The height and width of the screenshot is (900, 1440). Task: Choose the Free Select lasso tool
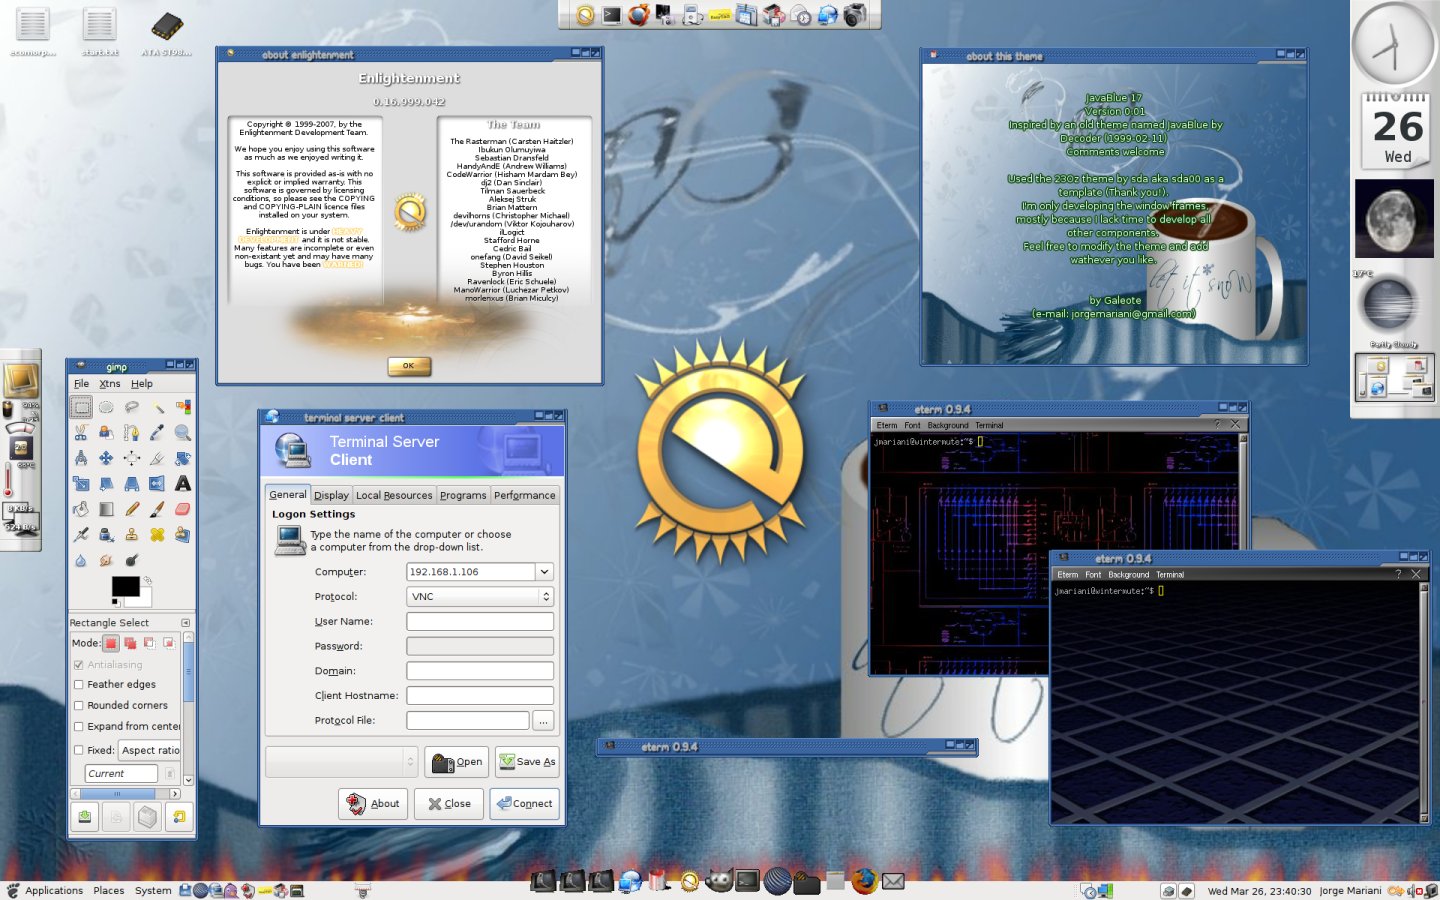[131, 407]
